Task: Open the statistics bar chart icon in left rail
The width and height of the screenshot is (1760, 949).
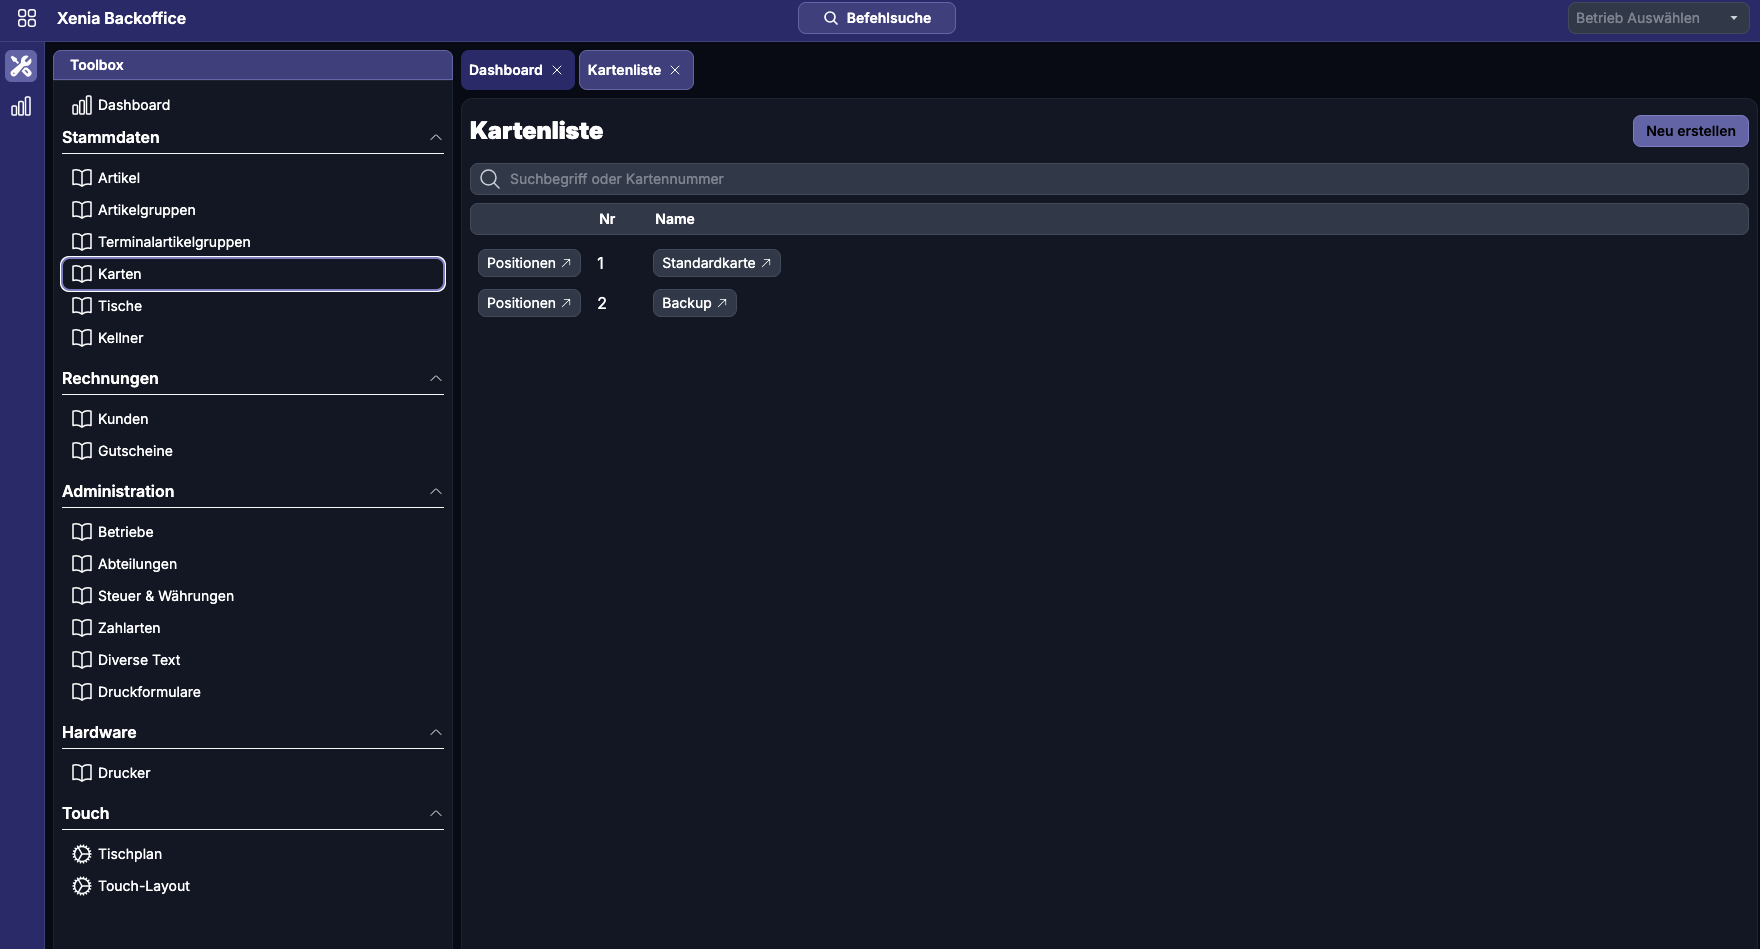Action: pos(21,107)
